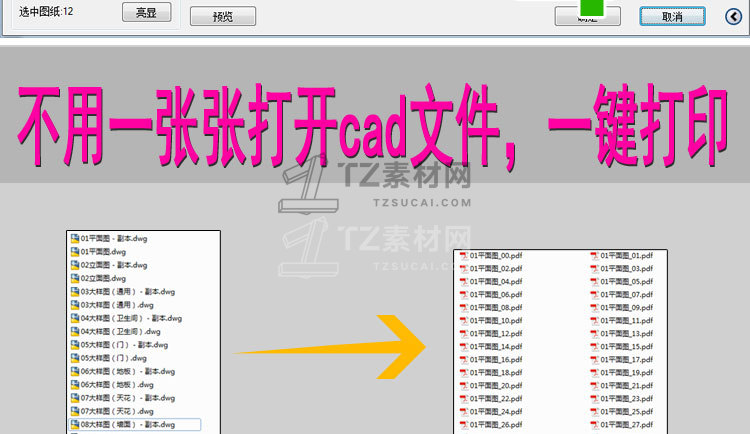Click PDF icon of 01平面图_17.pdf

click(x=594, y=360)
